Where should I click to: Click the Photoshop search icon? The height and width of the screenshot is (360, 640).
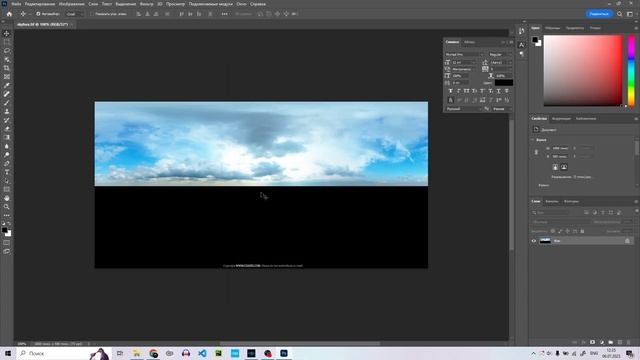pos(620,14)
